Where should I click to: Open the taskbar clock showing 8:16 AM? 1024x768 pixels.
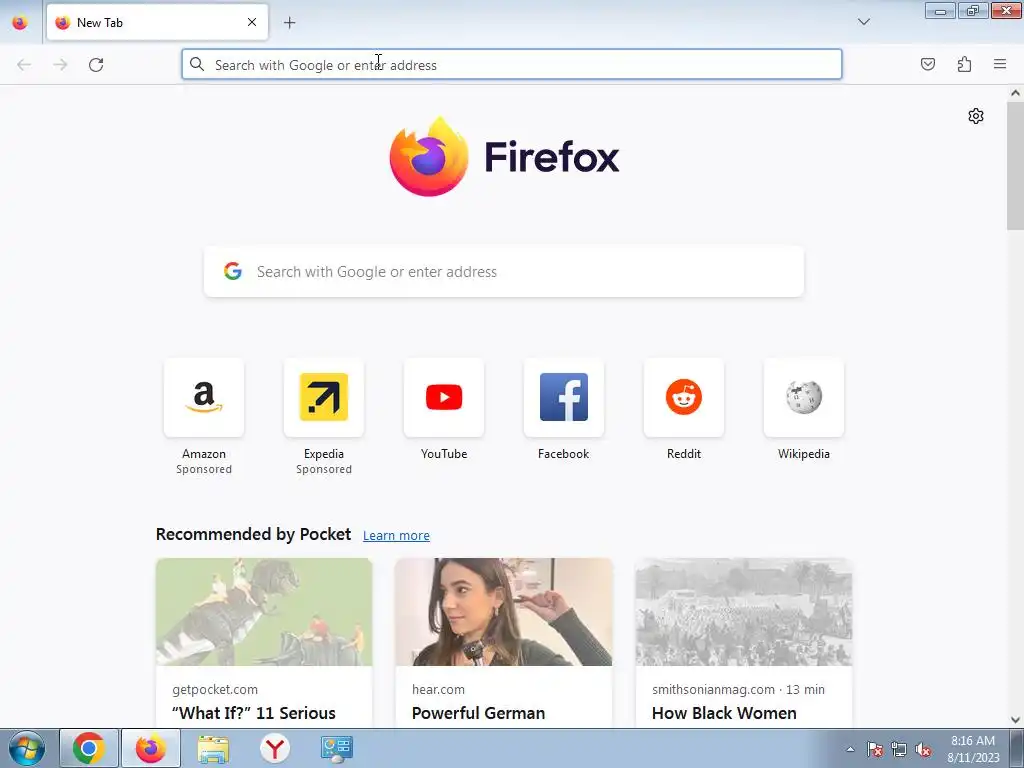tap(973, 749)
